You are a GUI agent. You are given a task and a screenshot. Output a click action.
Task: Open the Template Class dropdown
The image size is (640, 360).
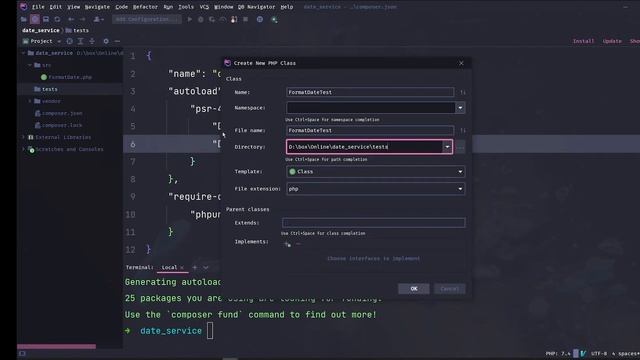pyautogui.click(x=376, y=172)
